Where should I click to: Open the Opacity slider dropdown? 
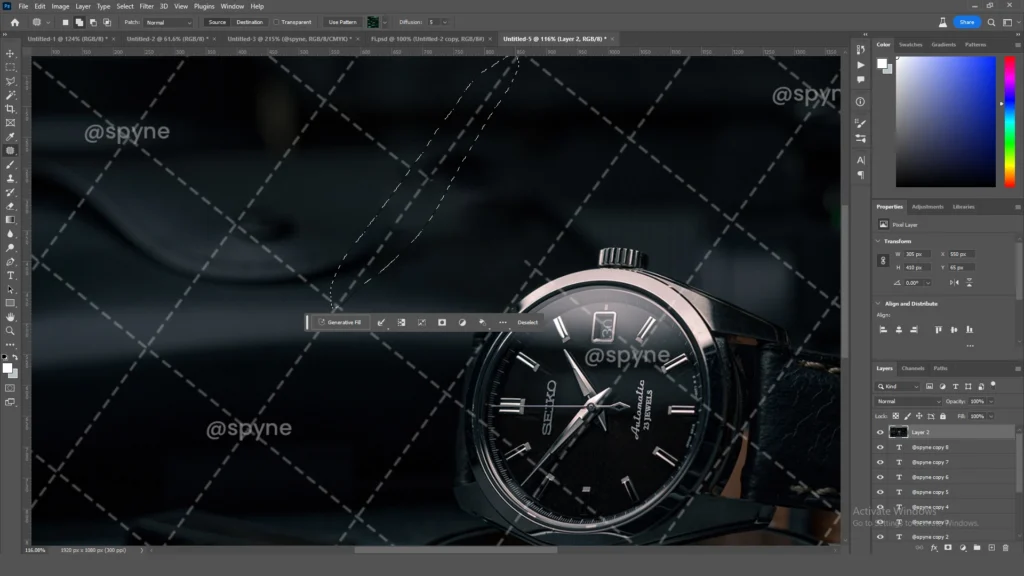[991, 402]
